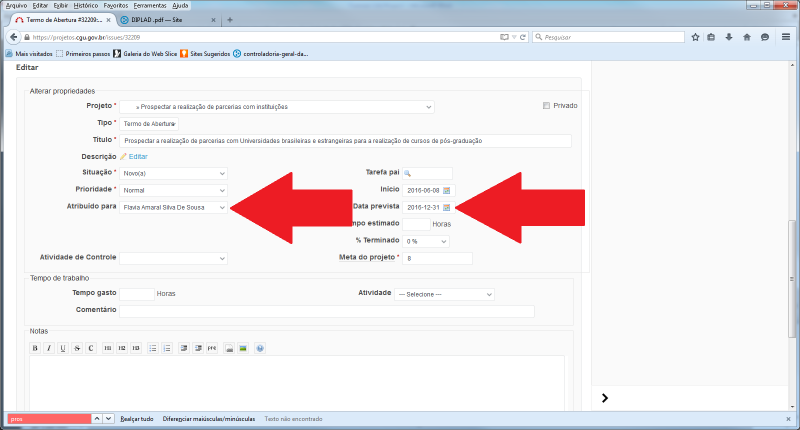Screen dimensions: 800x430
Task: Click the Bold button in Notas toolbar
Action: (x=35, y=348)
